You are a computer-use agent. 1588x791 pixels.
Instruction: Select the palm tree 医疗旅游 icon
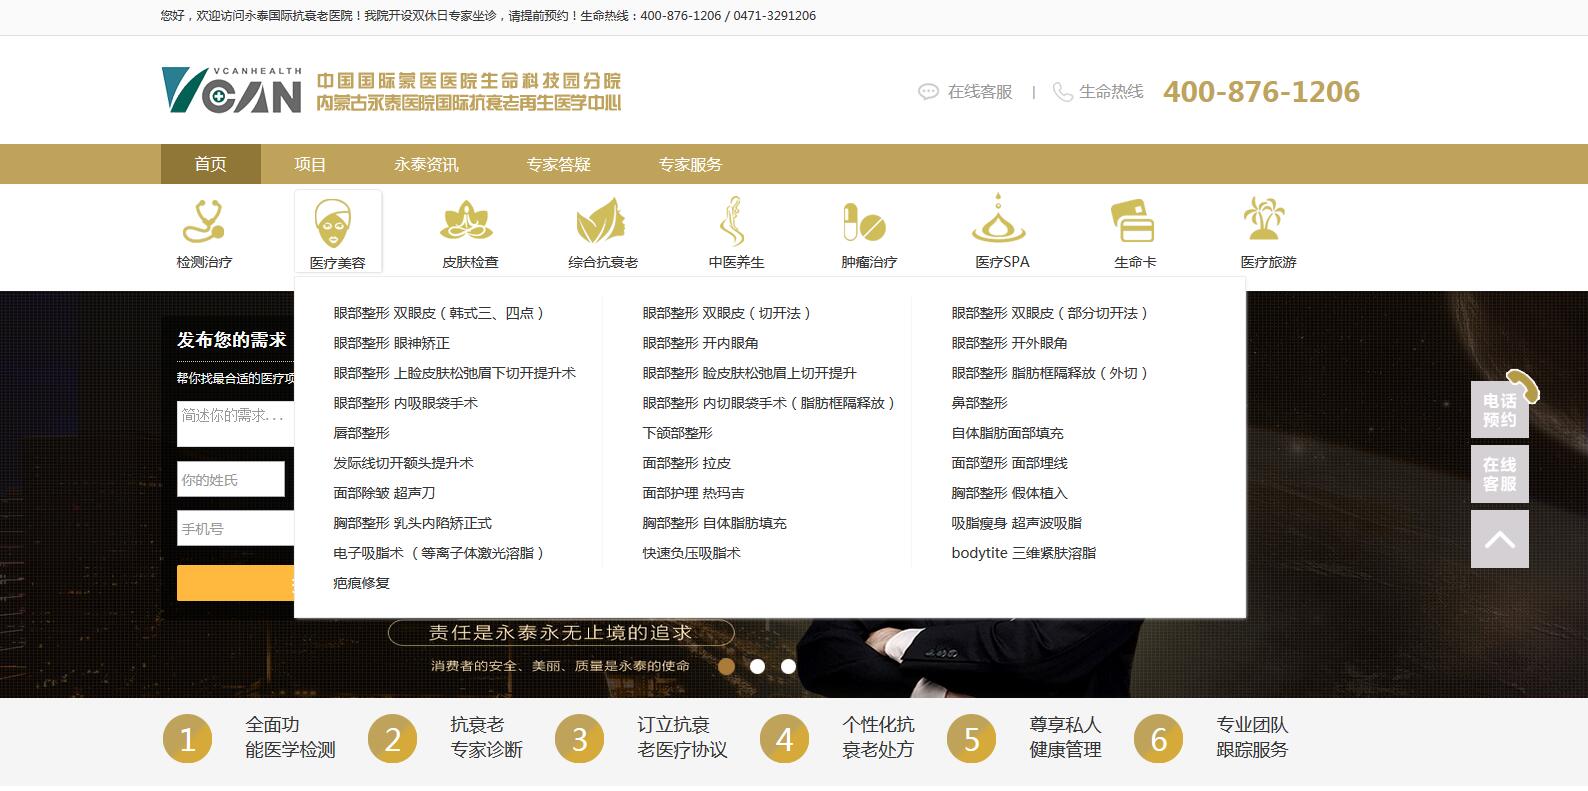1265,218
